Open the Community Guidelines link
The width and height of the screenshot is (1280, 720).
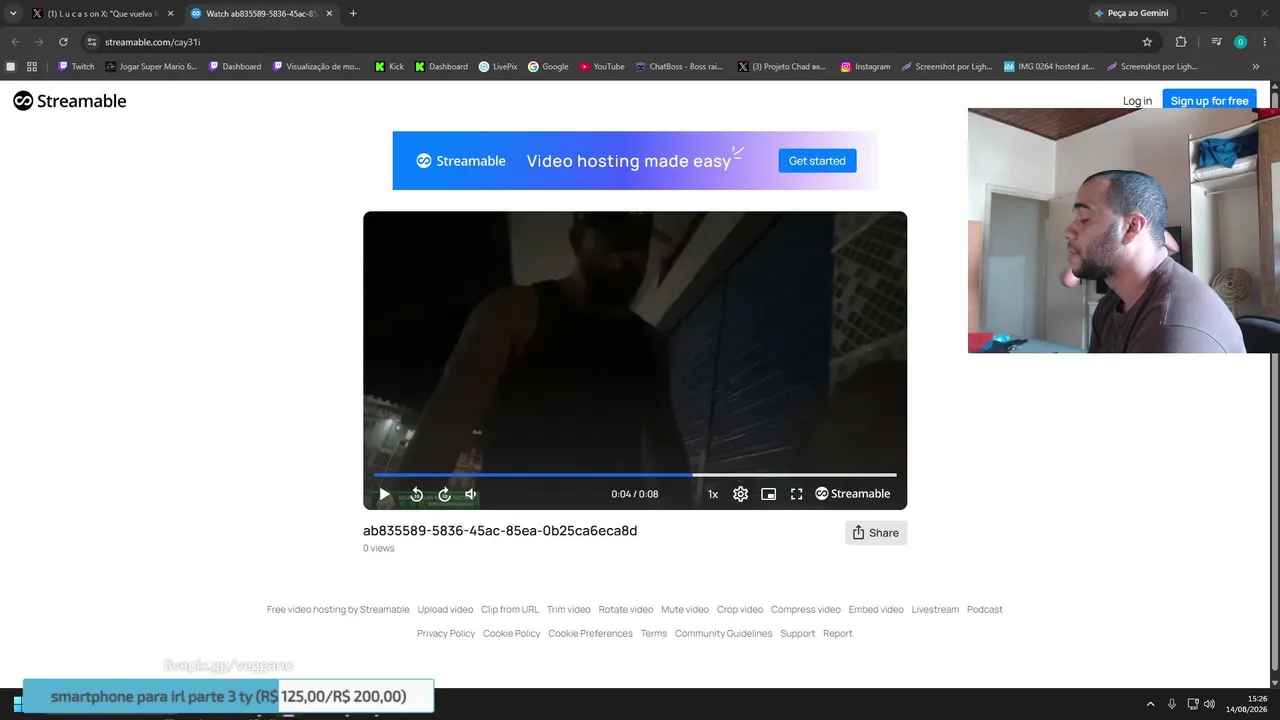click(724, 633)
